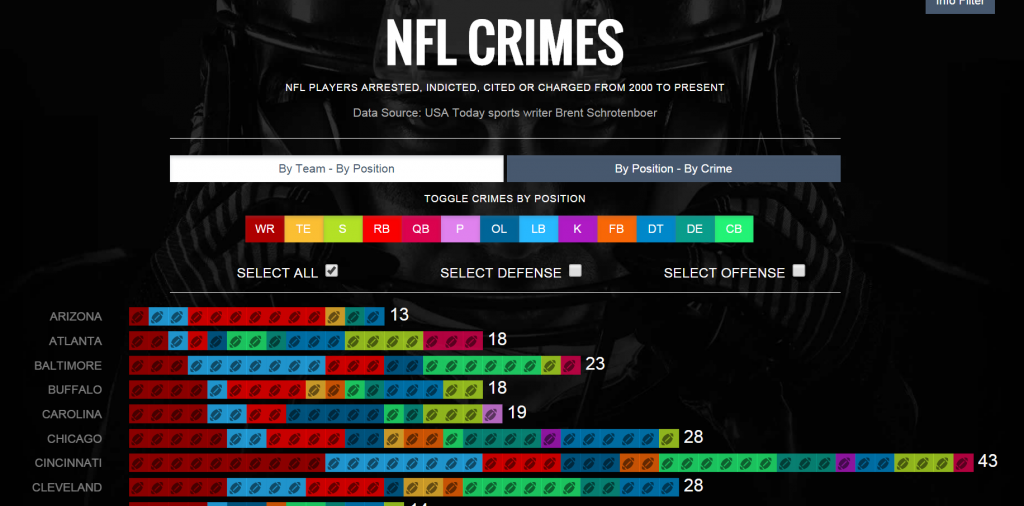Toggle the S safety position filter
This screenshot has height=506, width=1024.
[343, 229]
